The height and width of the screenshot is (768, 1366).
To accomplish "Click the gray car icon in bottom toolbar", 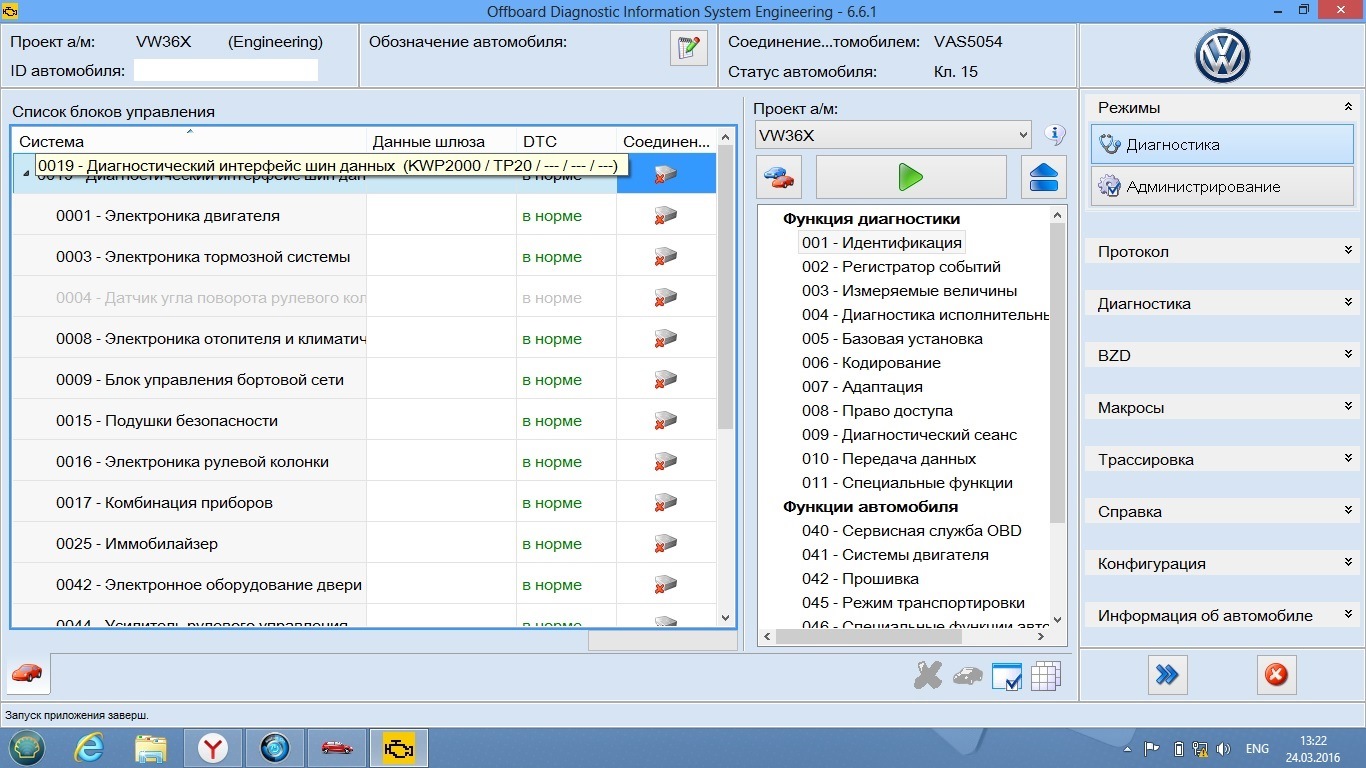I will pos(967,676).
